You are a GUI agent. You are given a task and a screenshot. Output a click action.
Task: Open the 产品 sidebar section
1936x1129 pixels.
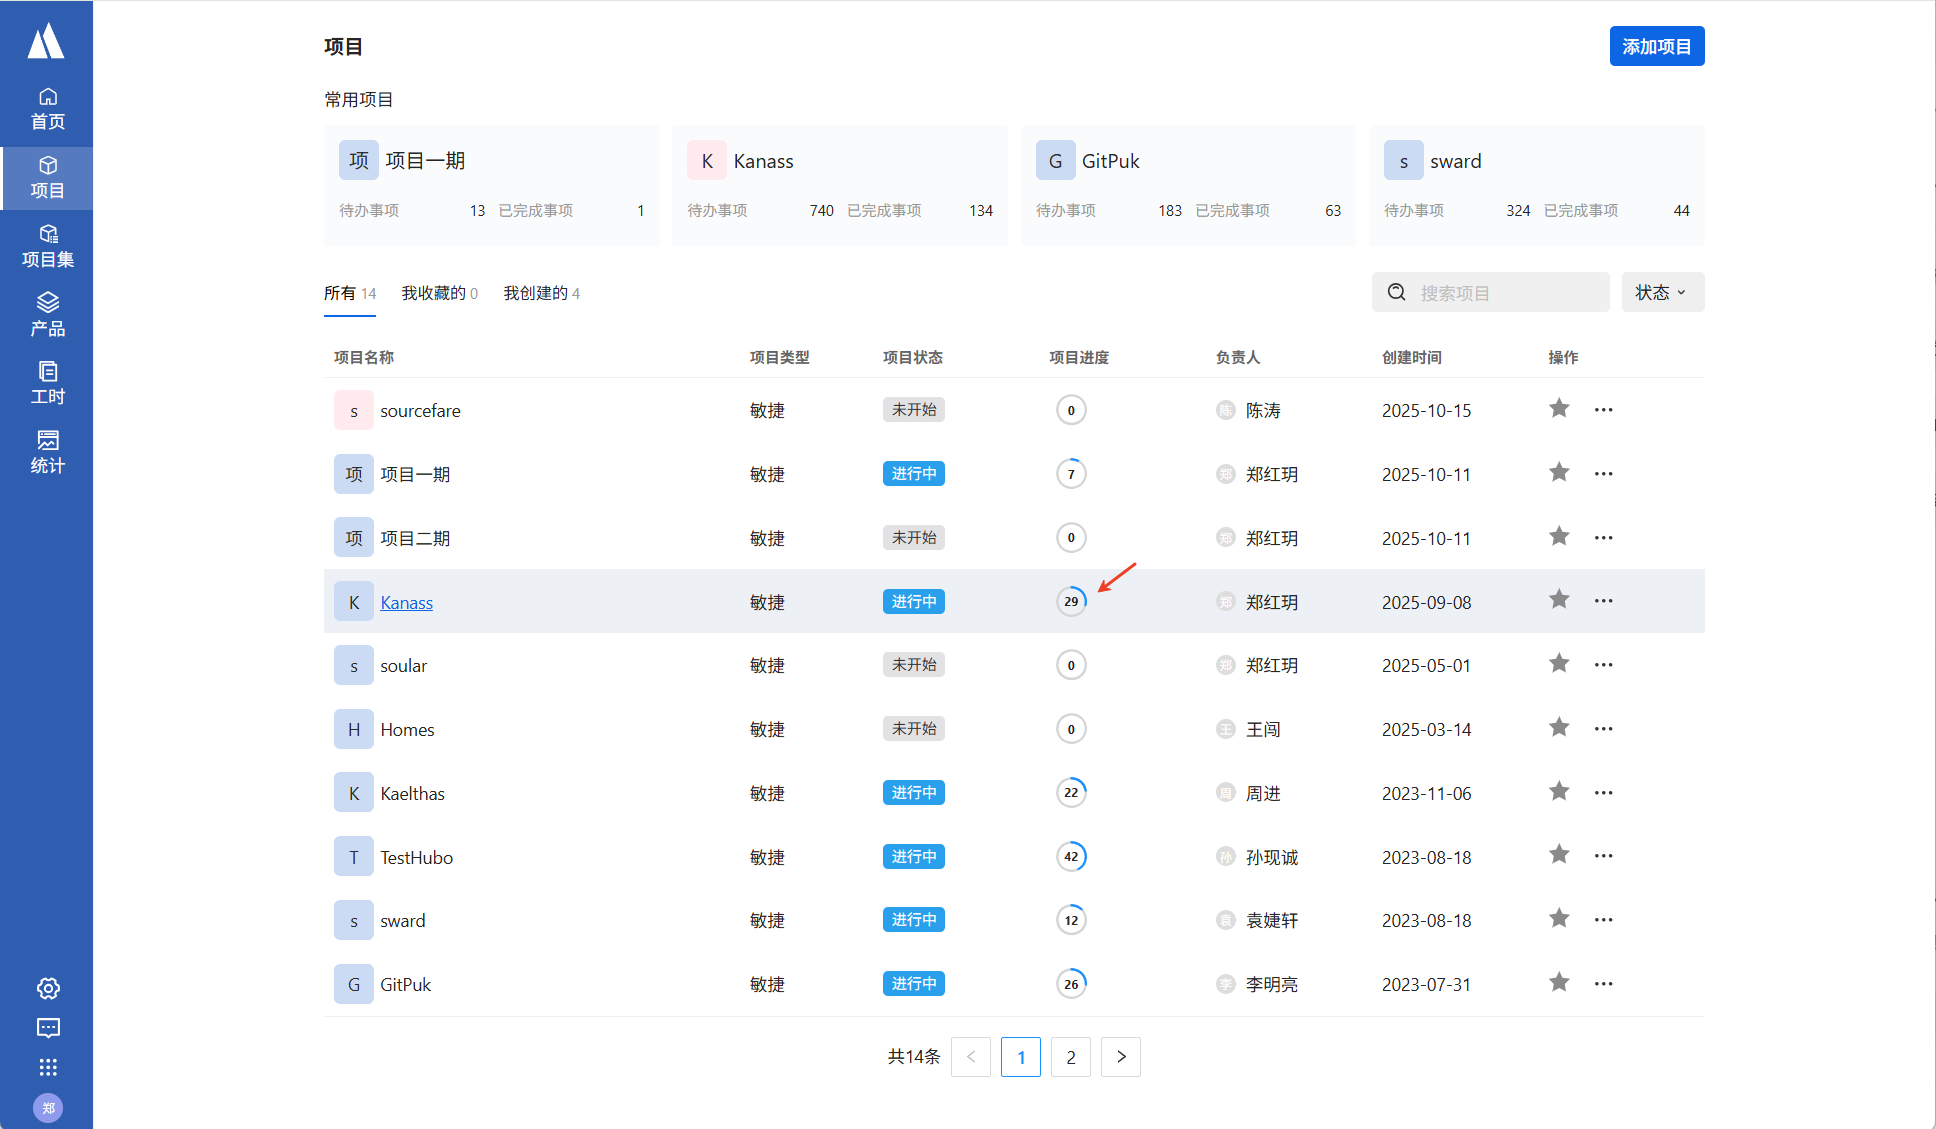[x=47, y=314]
